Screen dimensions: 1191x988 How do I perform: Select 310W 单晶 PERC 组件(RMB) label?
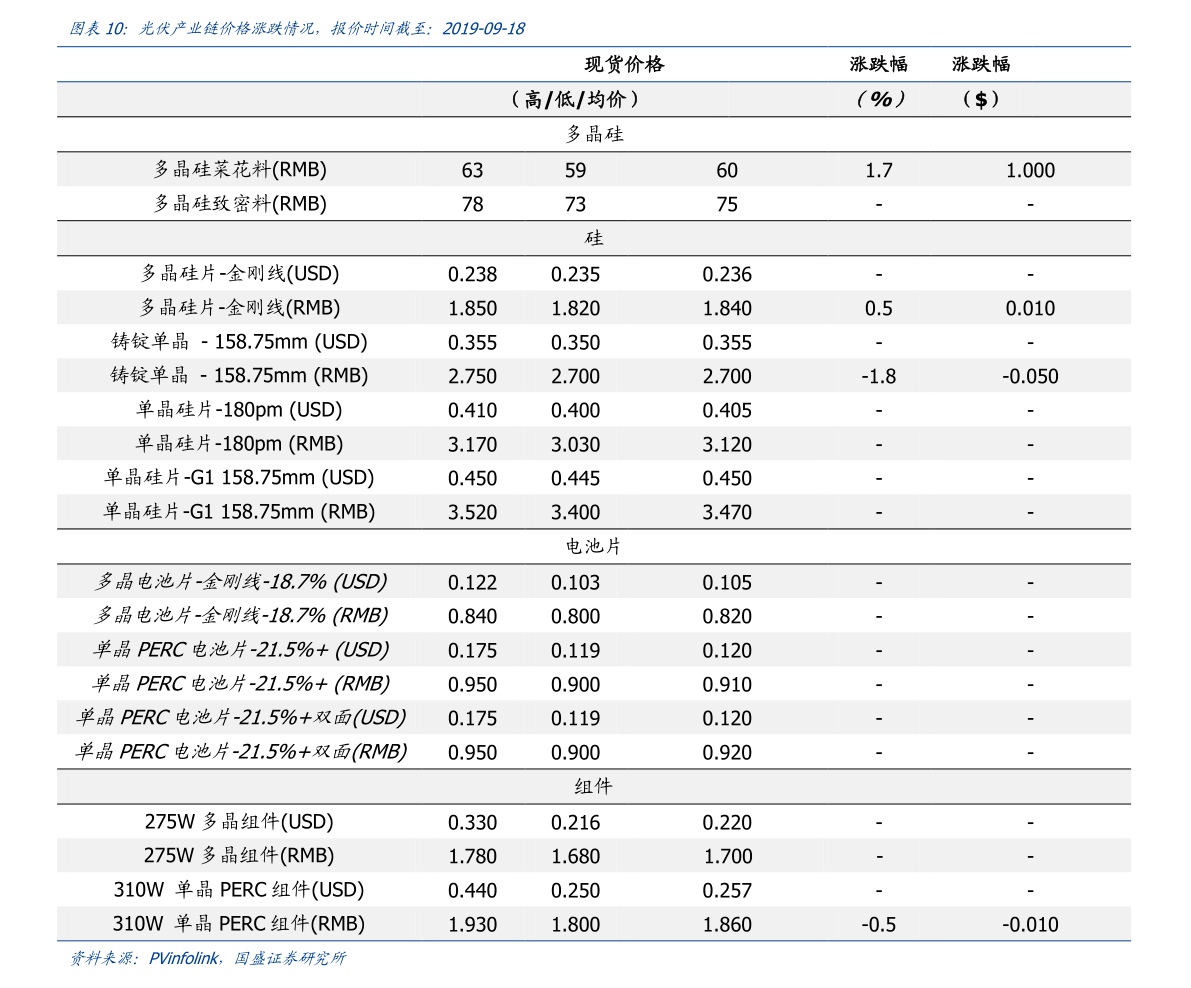point(239,924)
